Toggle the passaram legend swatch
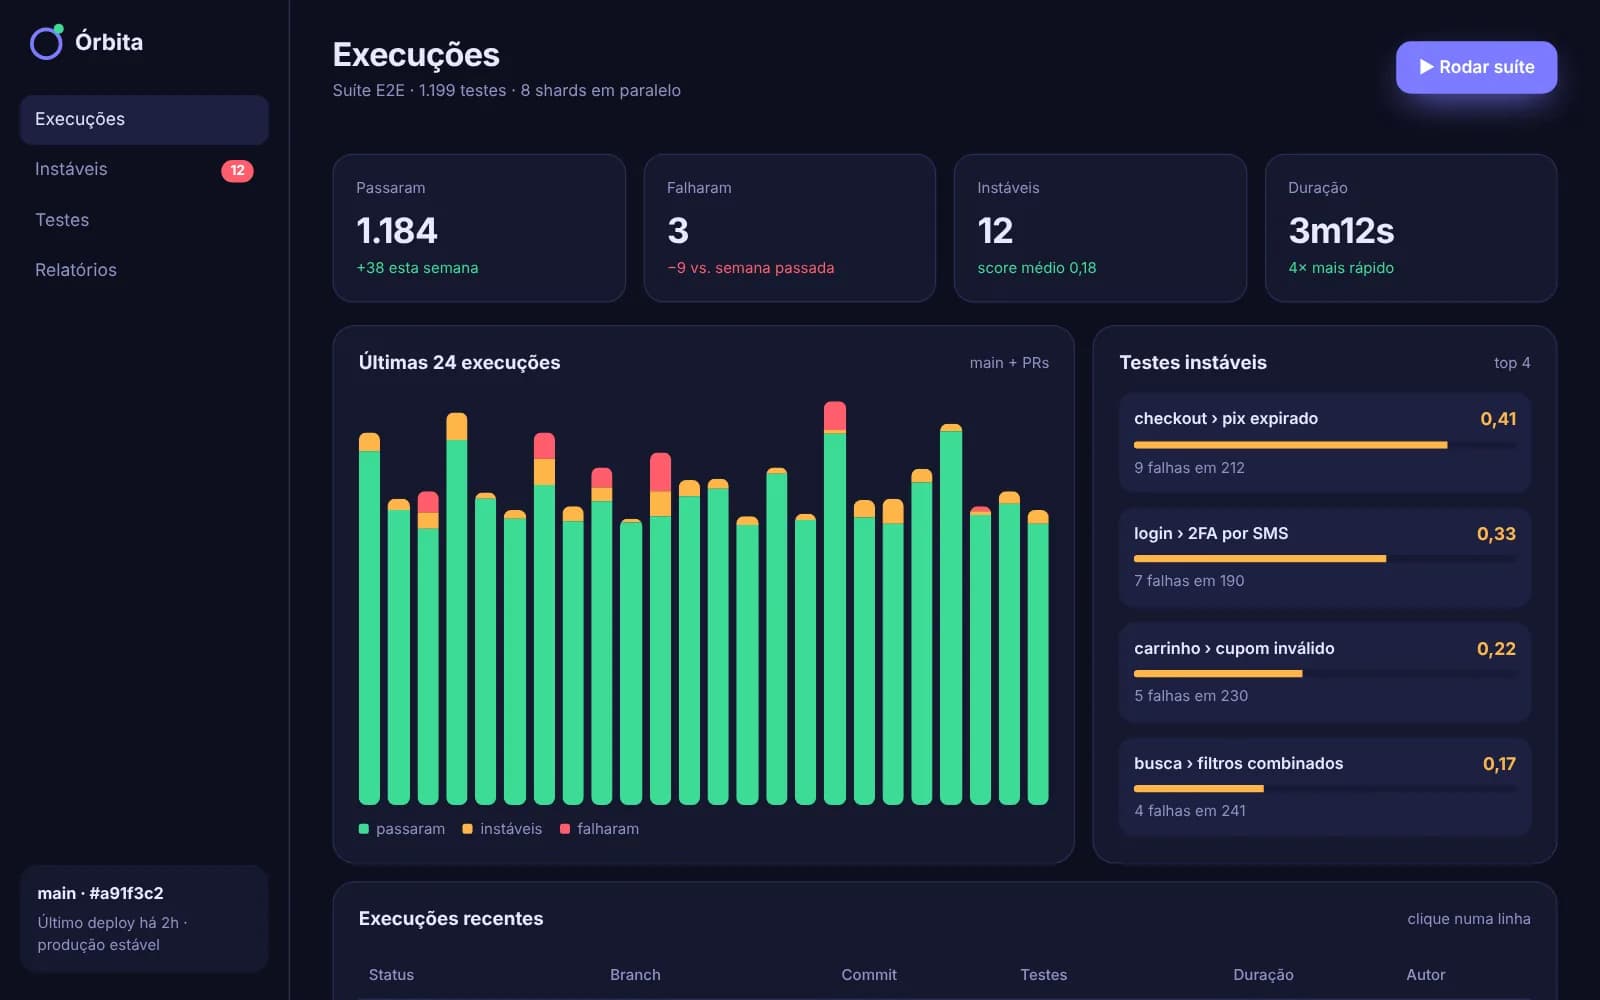The image size is (1600, 1000). pyautogui.click(x=364, y=829)
